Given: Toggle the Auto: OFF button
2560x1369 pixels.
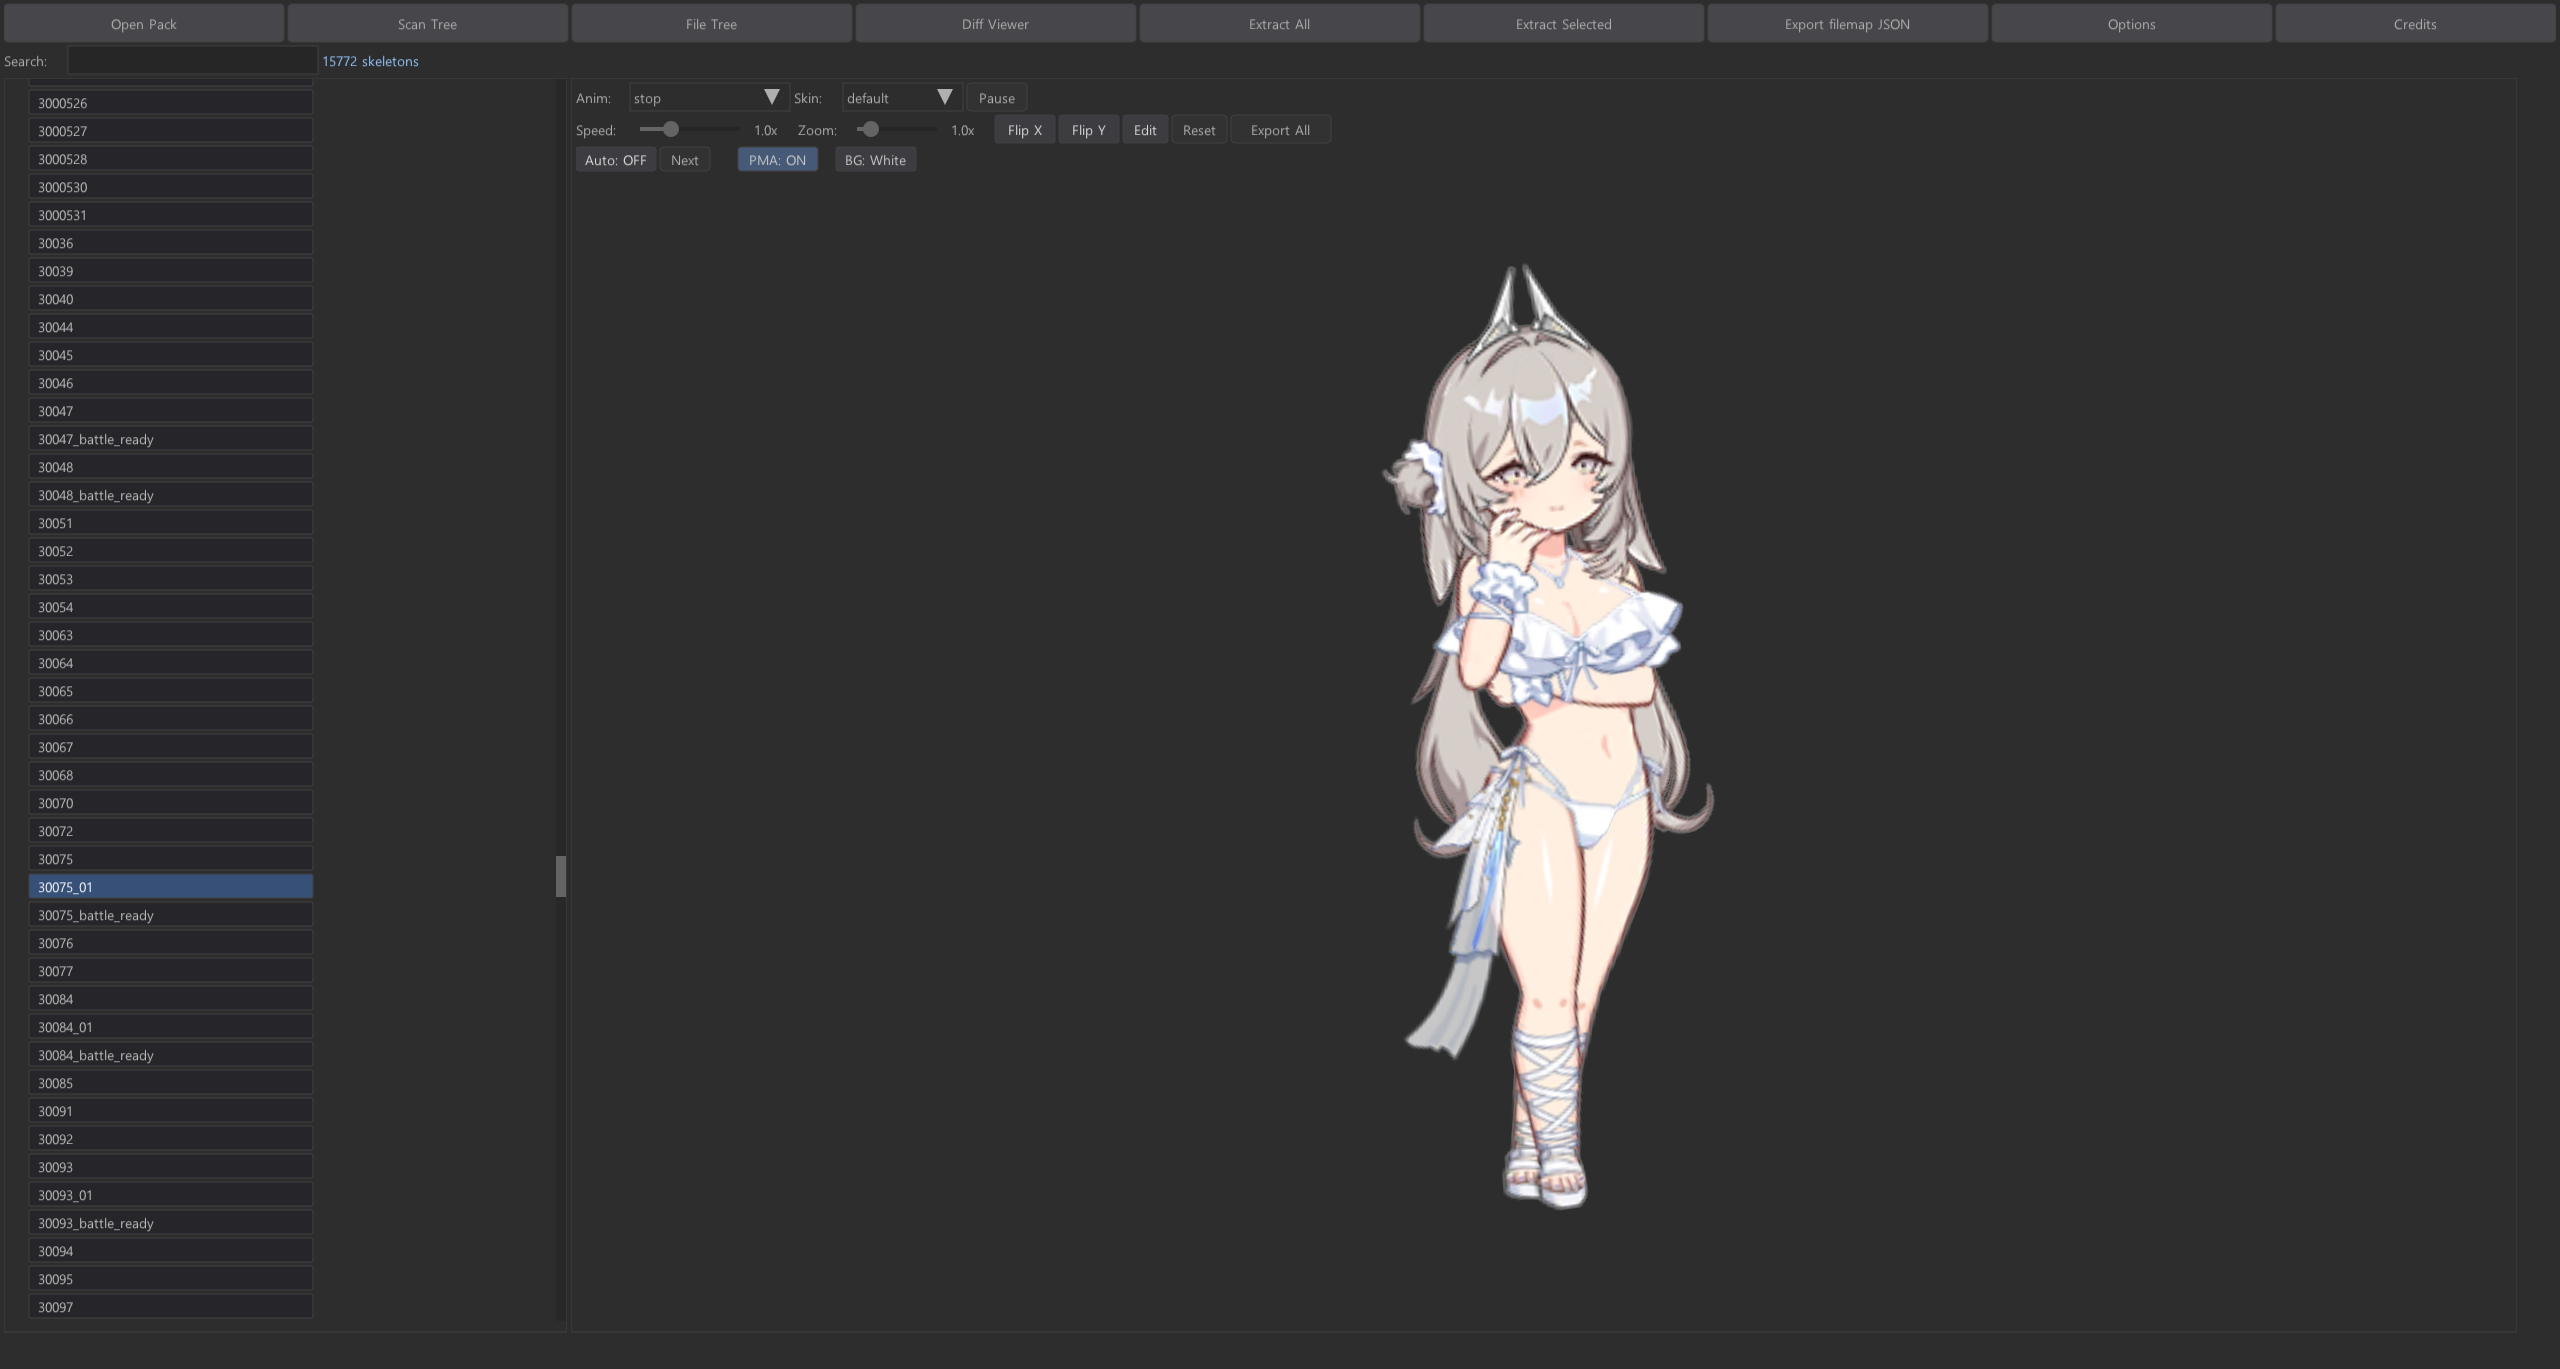Looking at the screenshot, I should point(615,160).
